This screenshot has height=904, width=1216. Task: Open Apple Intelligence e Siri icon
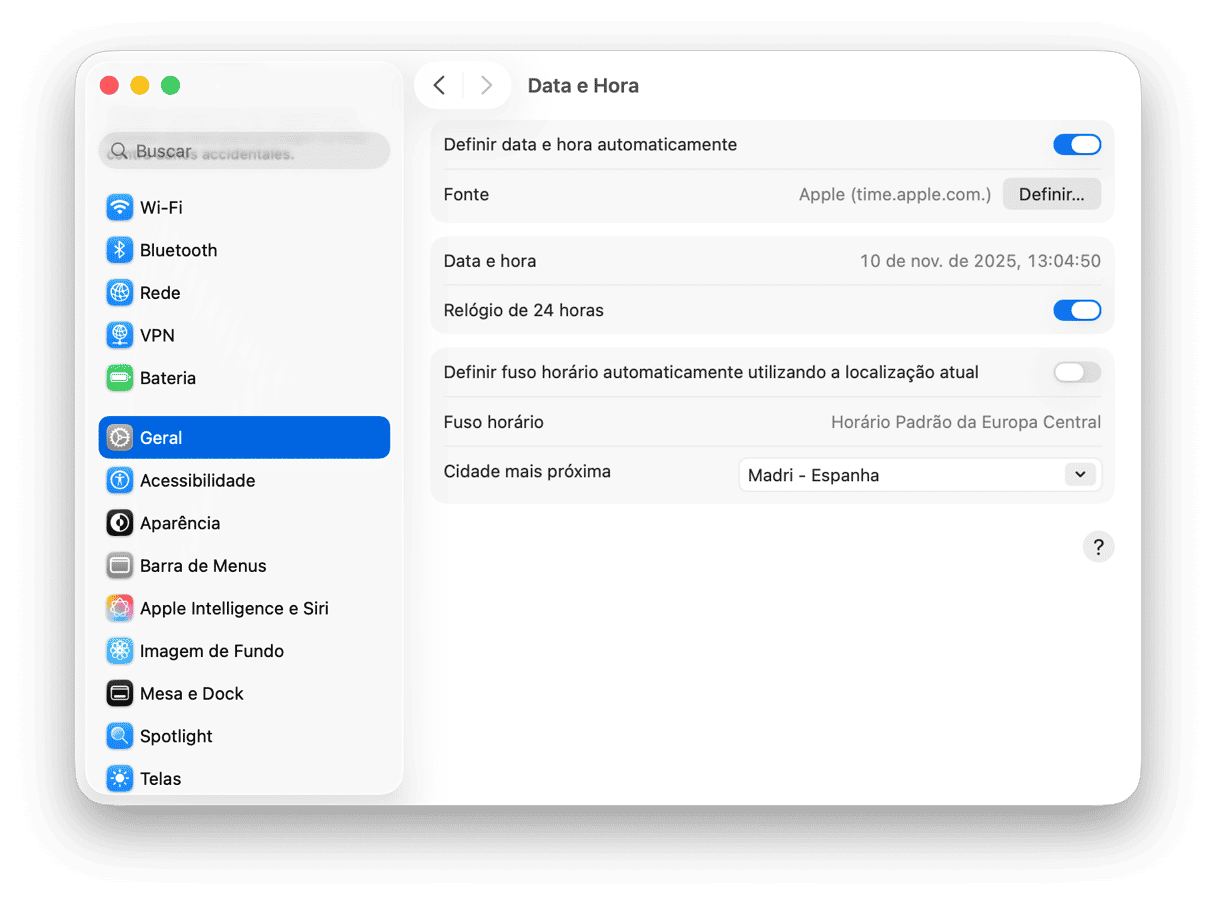(x=120, y=608)
